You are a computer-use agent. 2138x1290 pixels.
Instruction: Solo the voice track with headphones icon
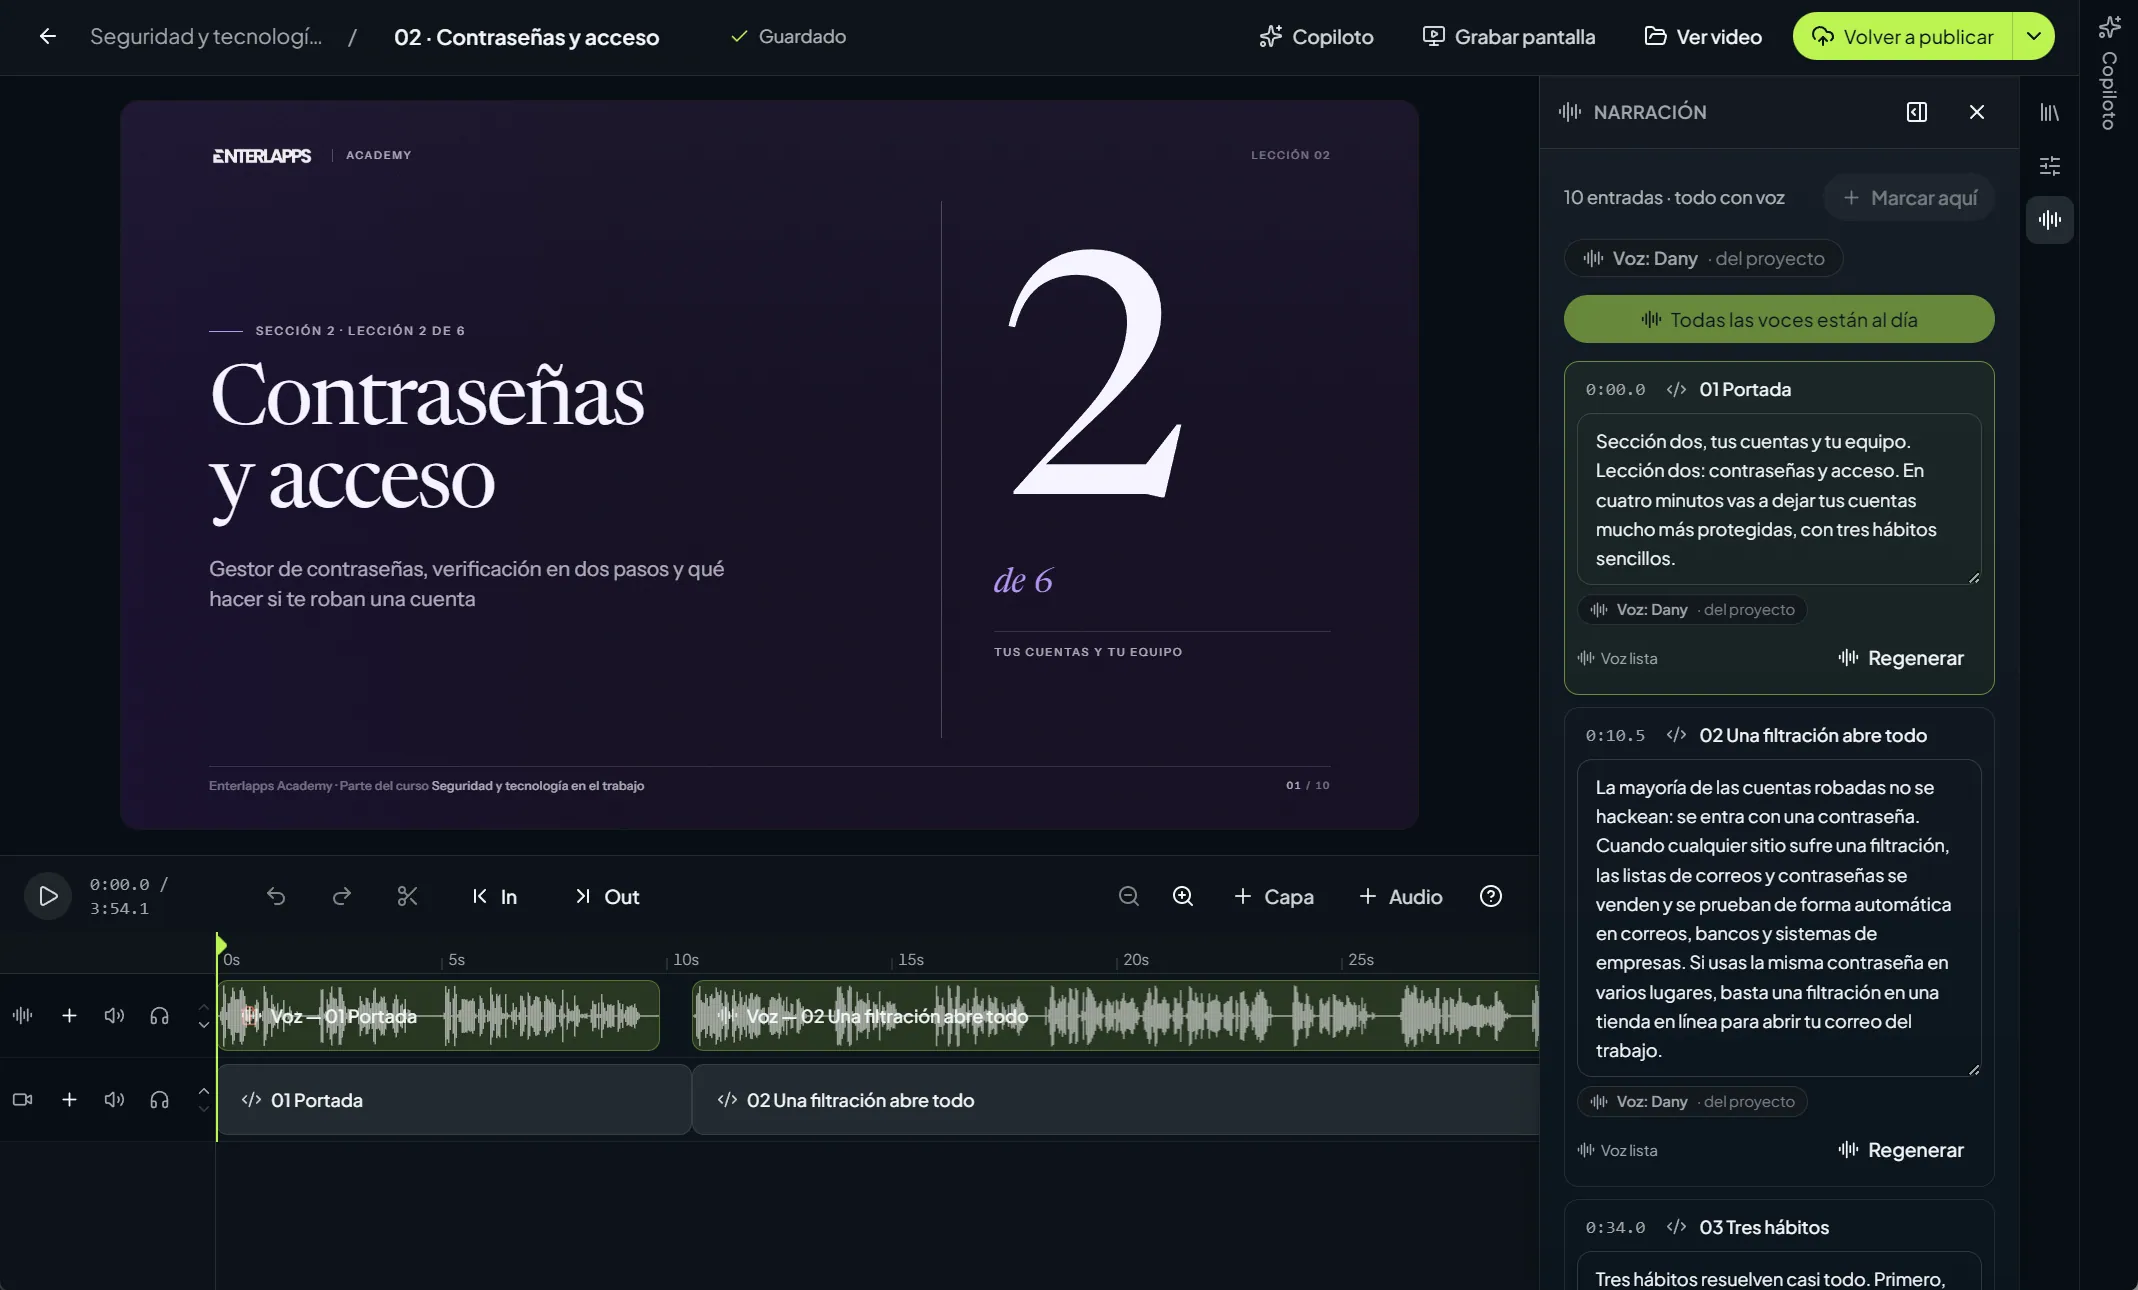[159, 1016]
